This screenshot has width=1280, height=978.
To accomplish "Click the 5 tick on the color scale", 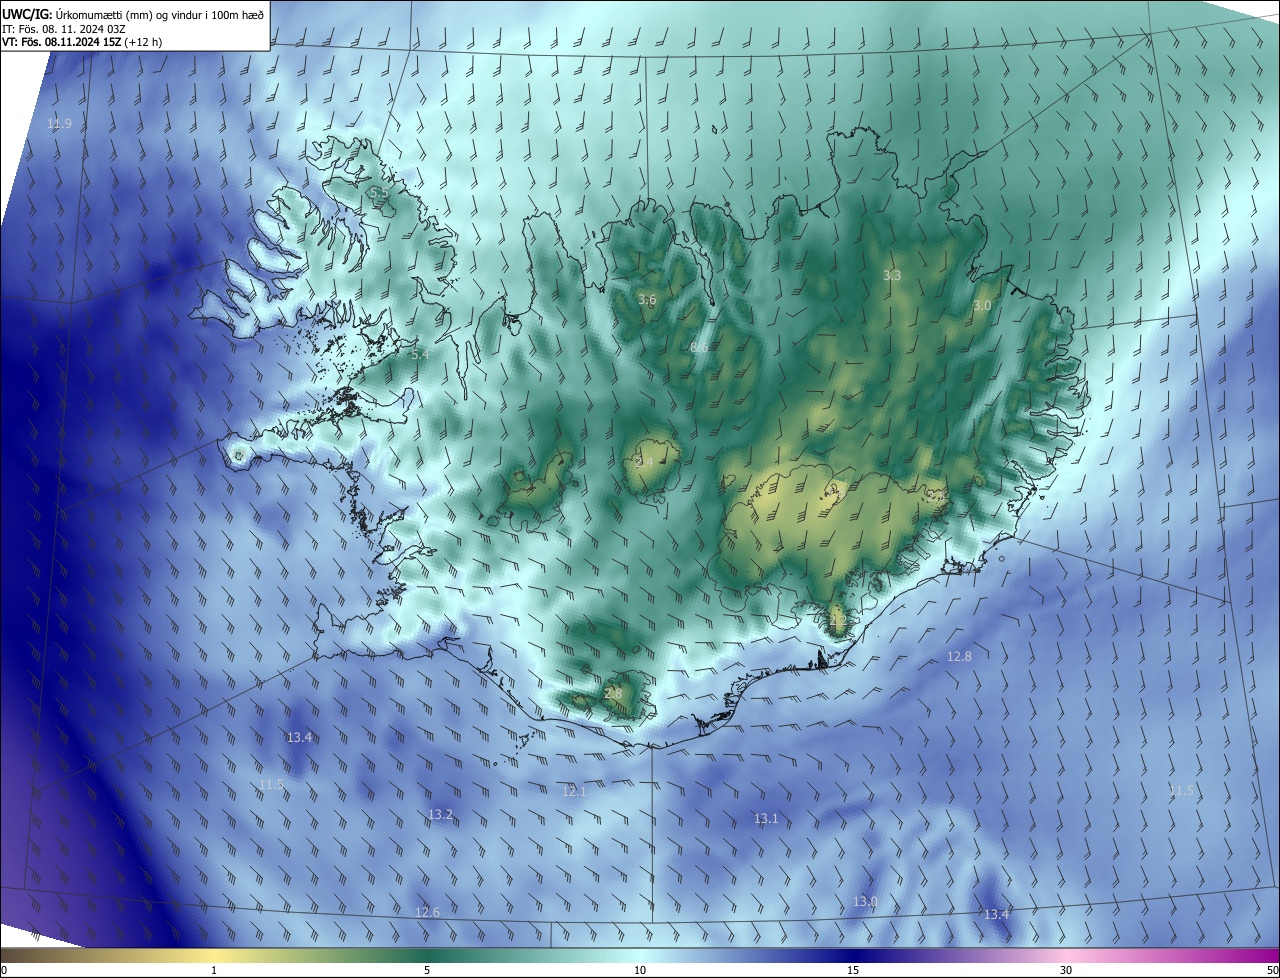I will 427,971.
